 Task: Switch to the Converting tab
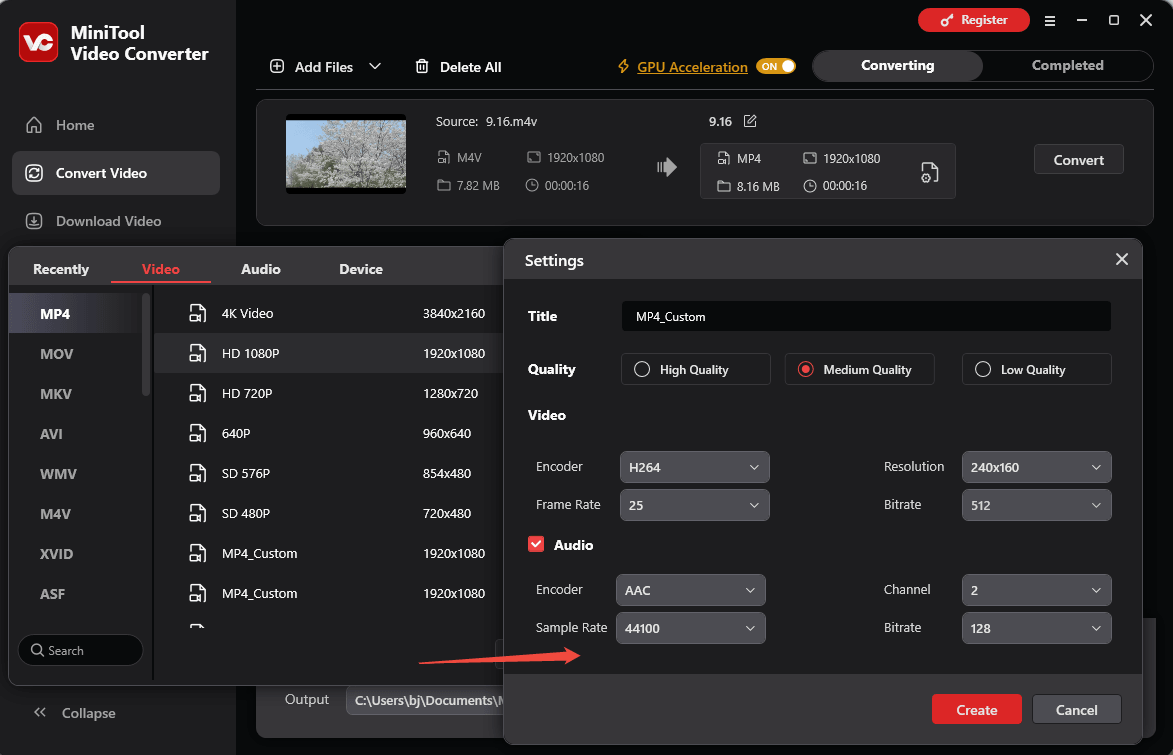click(897, 66)
